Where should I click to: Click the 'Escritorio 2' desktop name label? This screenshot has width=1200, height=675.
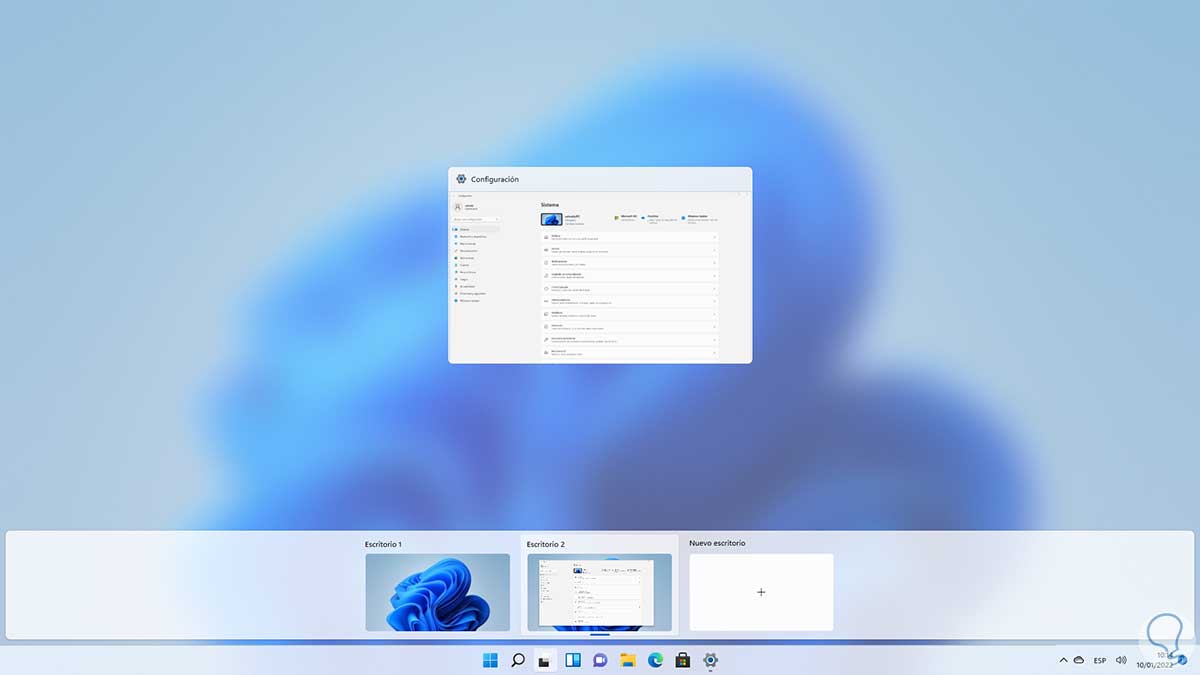pos(546,545)
